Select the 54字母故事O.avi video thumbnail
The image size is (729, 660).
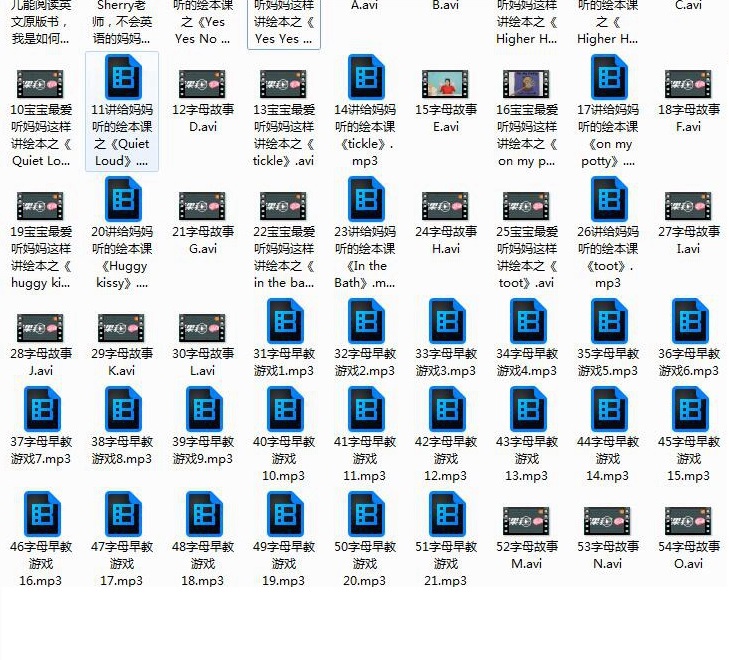(x=689, y=521)
